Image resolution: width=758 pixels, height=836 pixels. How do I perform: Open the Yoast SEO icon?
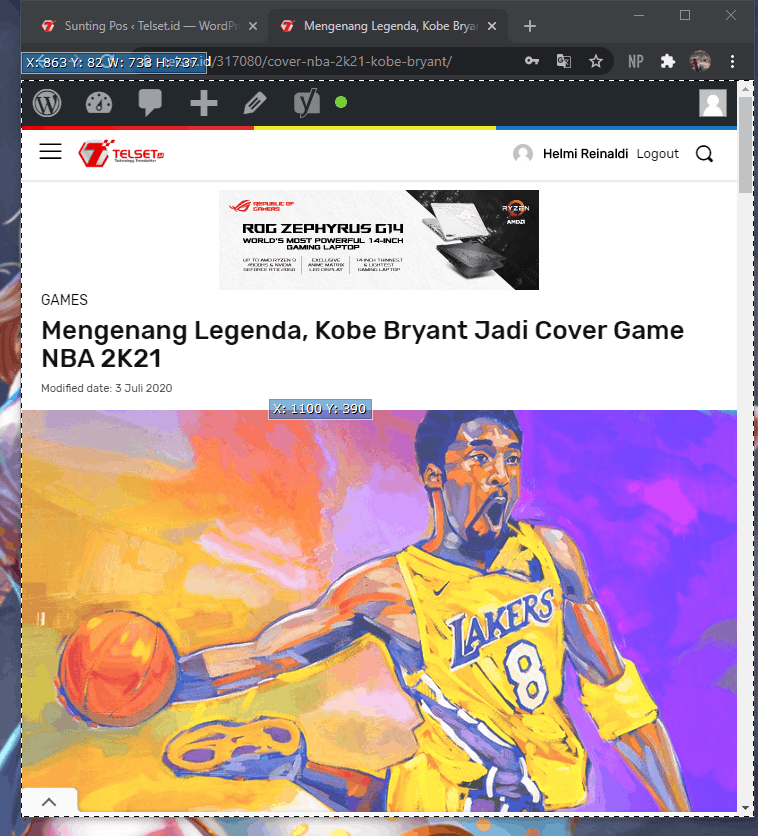point(307,102)
